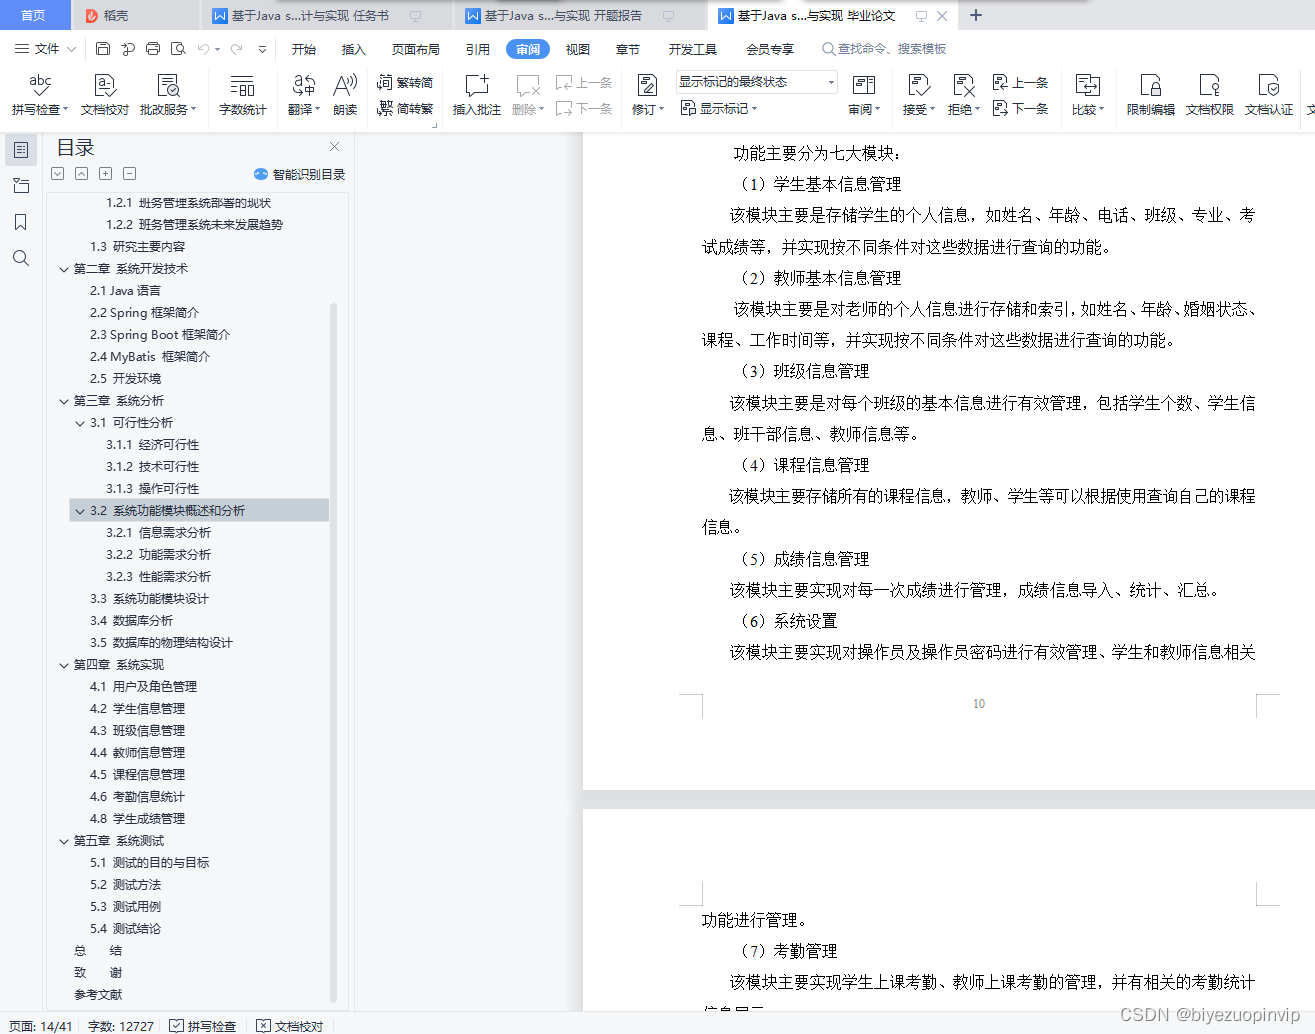Open the 比较 document compare tool
Screen dimensions: 1315x1034
[x=1087, y=94]
